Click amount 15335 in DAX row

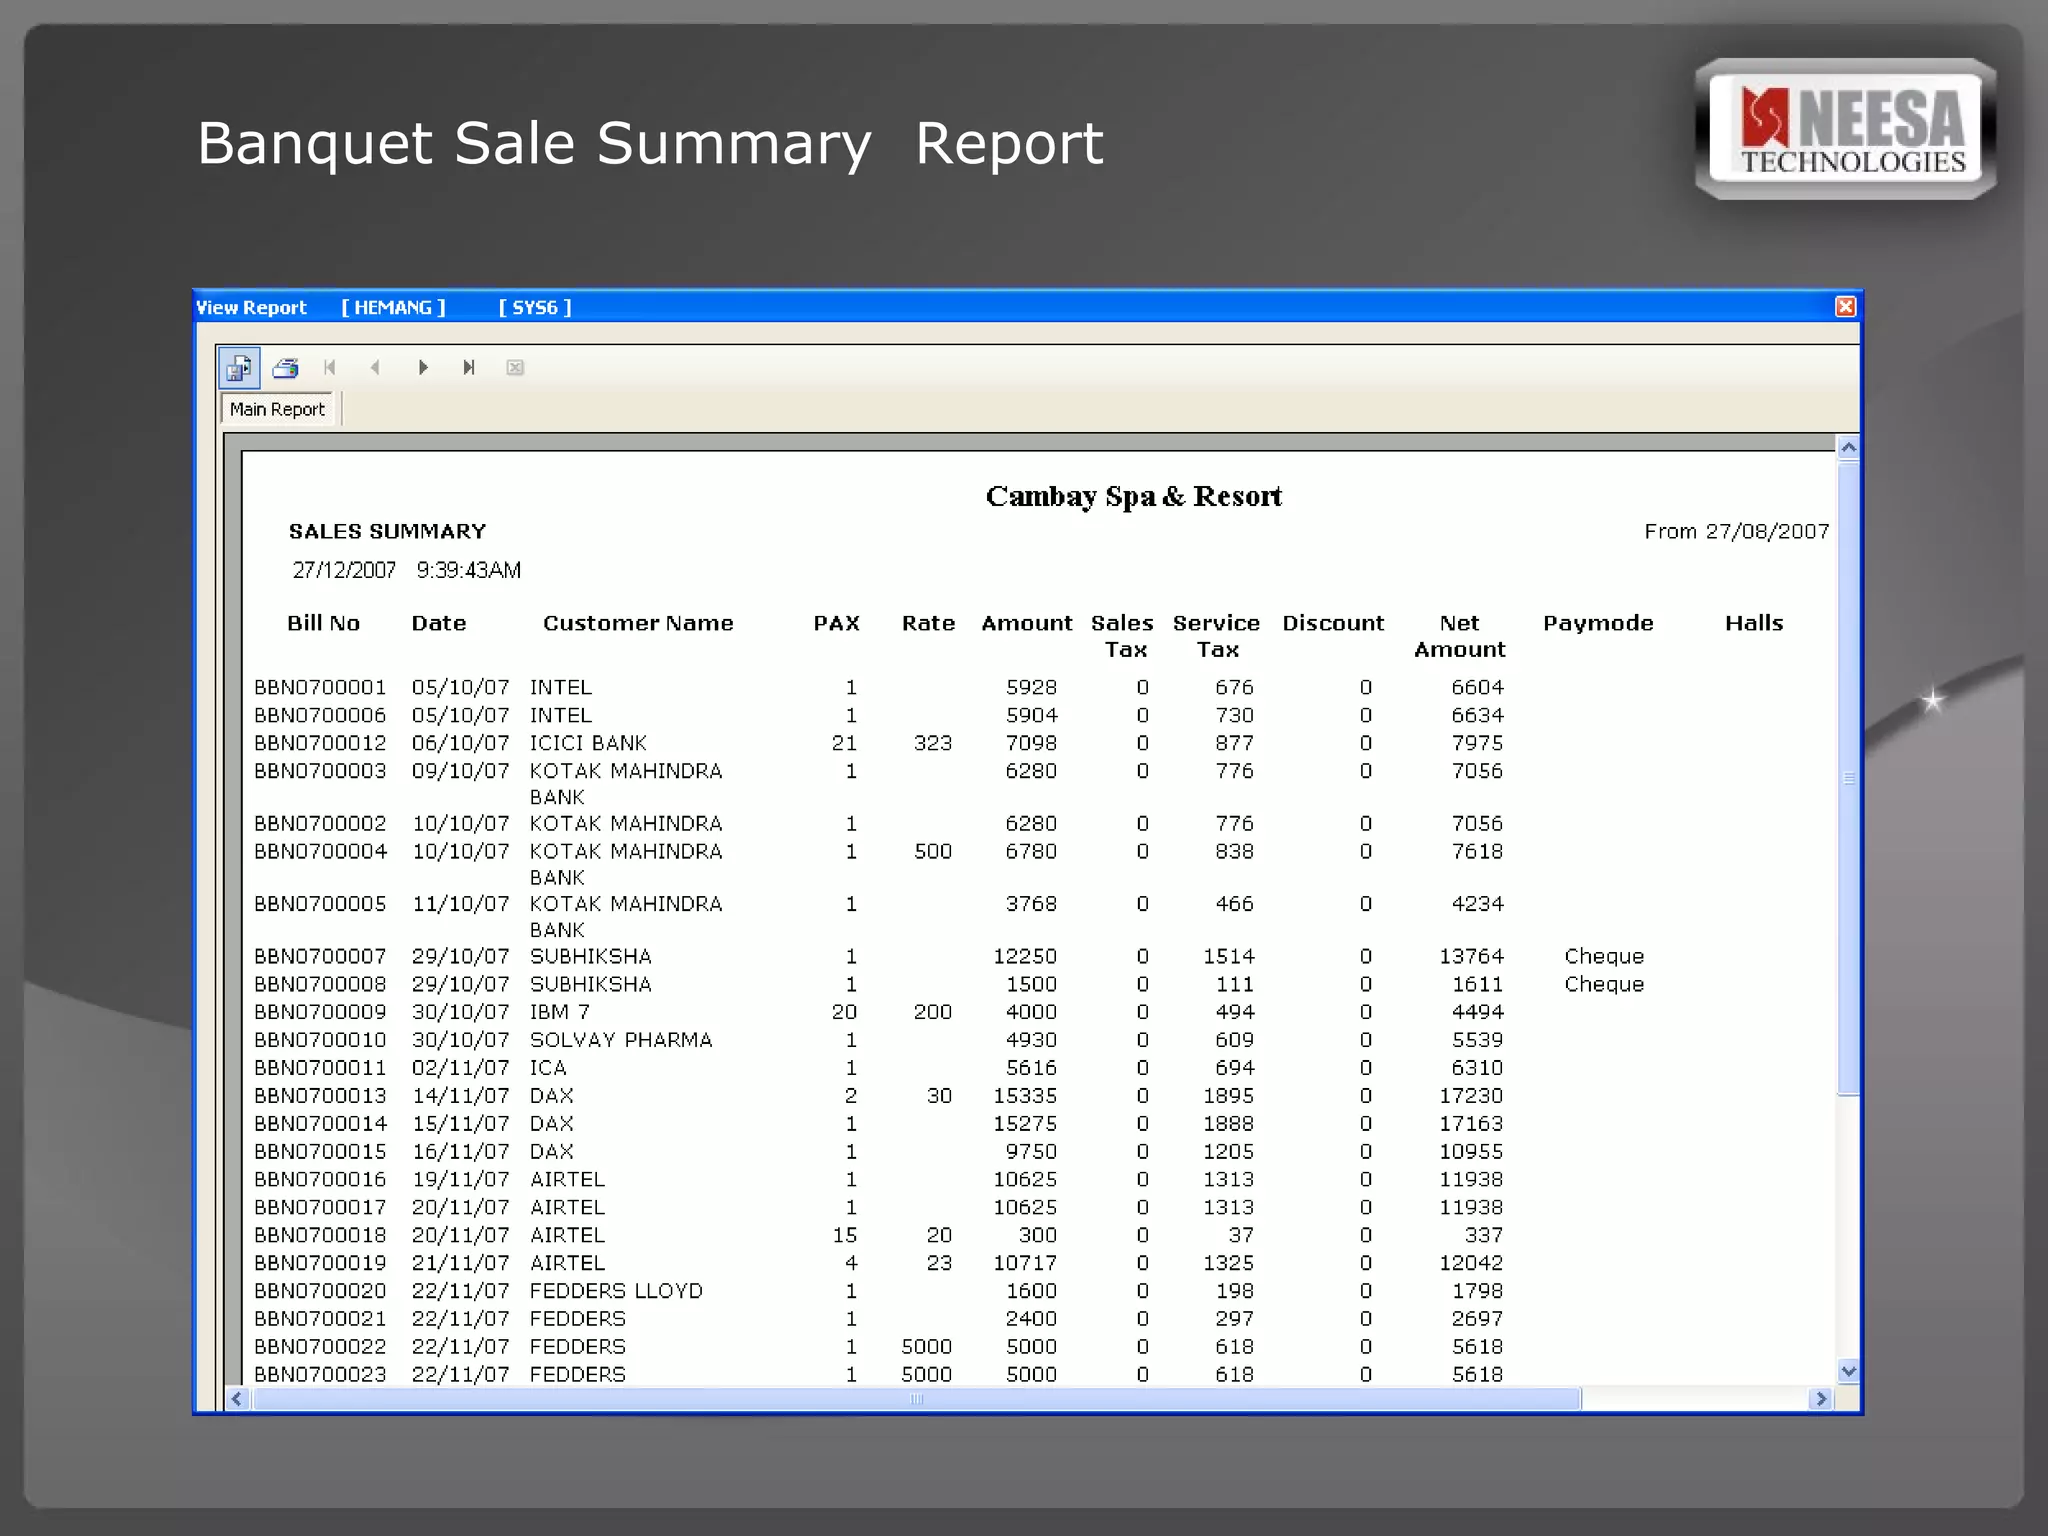[x=1025, y=1096]
